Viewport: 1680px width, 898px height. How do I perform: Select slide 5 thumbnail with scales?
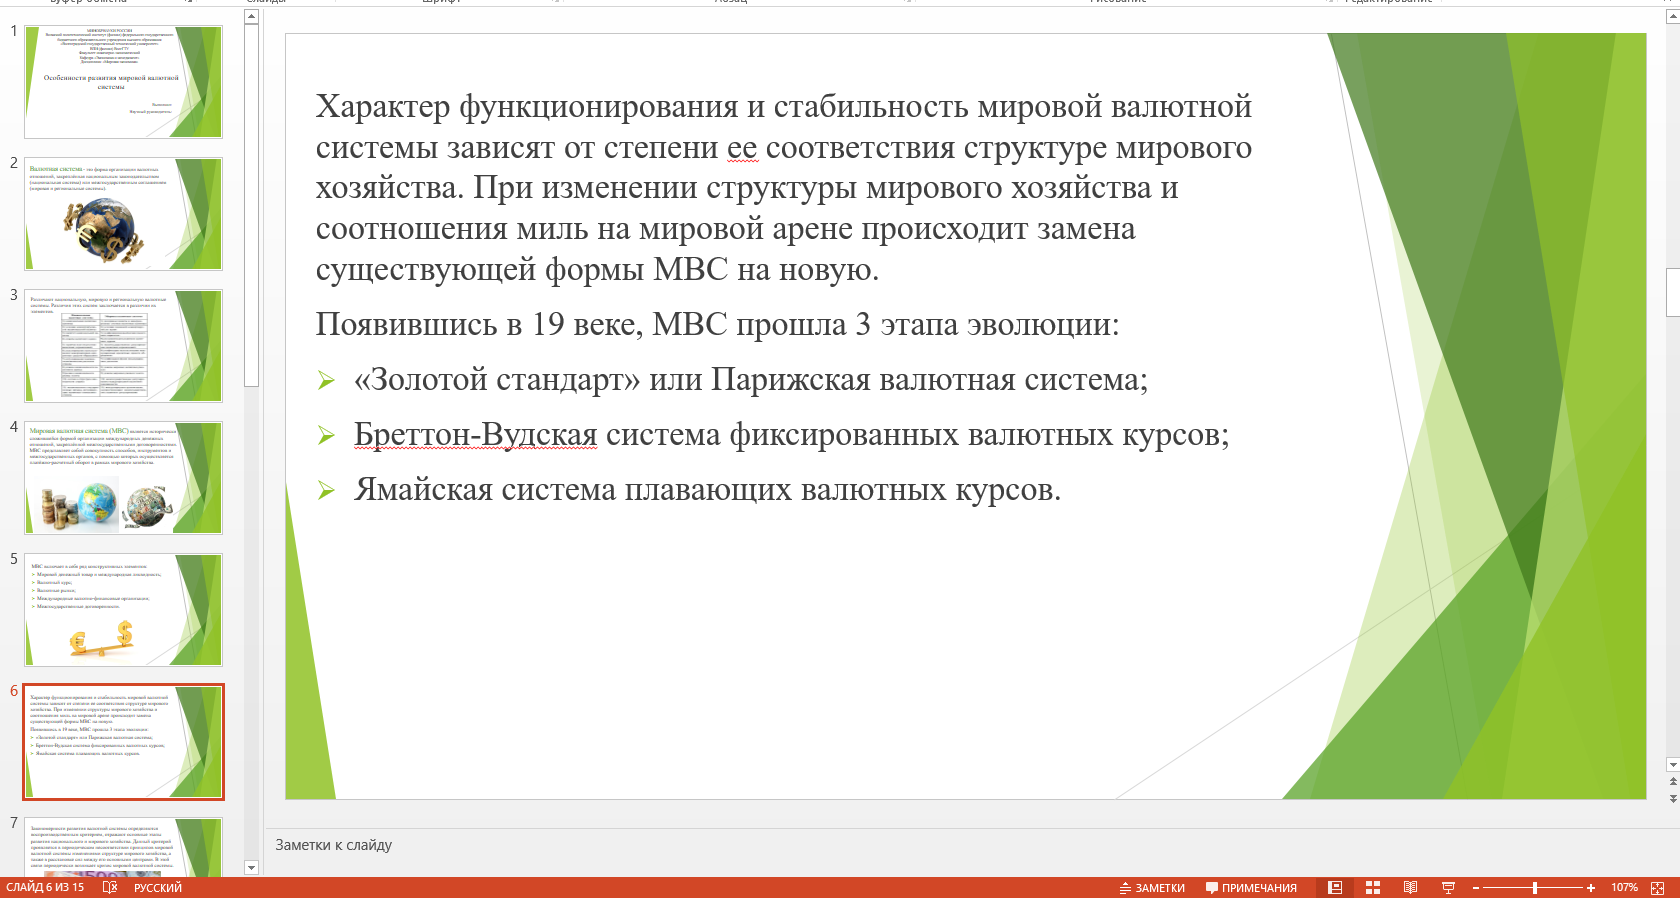(x=124, y=610)
